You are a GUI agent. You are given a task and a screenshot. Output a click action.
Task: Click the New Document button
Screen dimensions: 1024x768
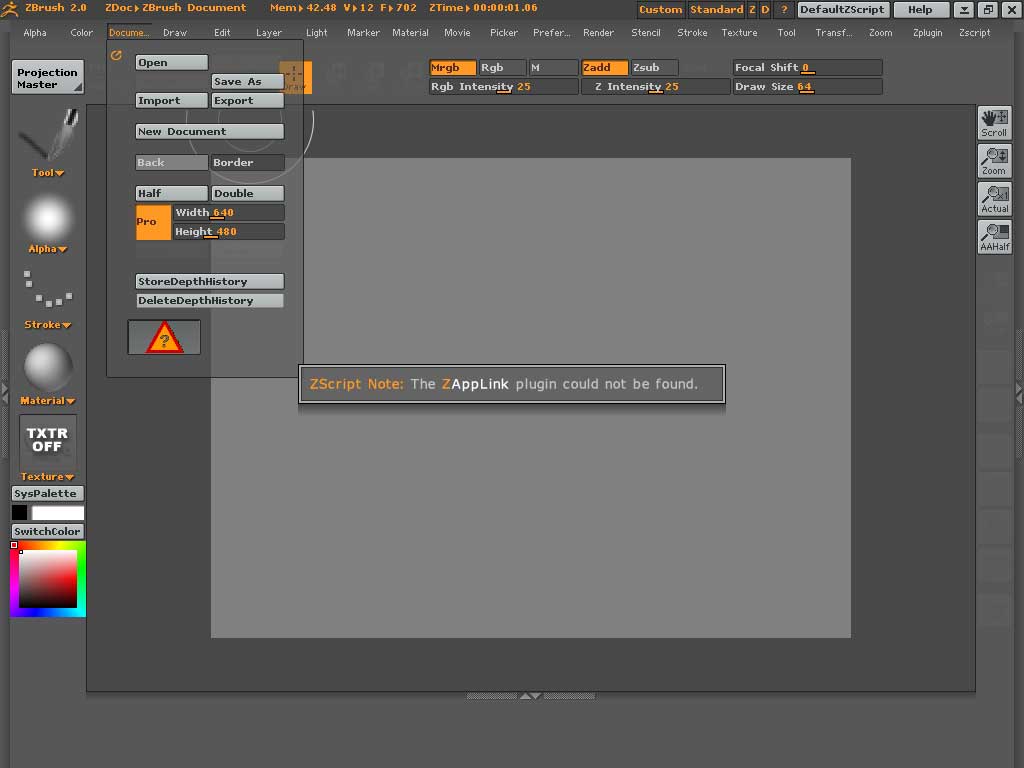click(210, 131)
